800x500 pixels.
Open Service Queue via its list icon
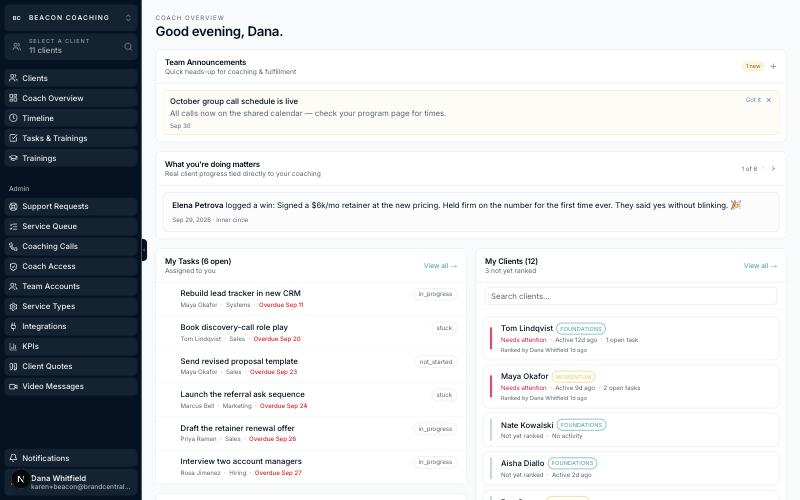point(13,227)
